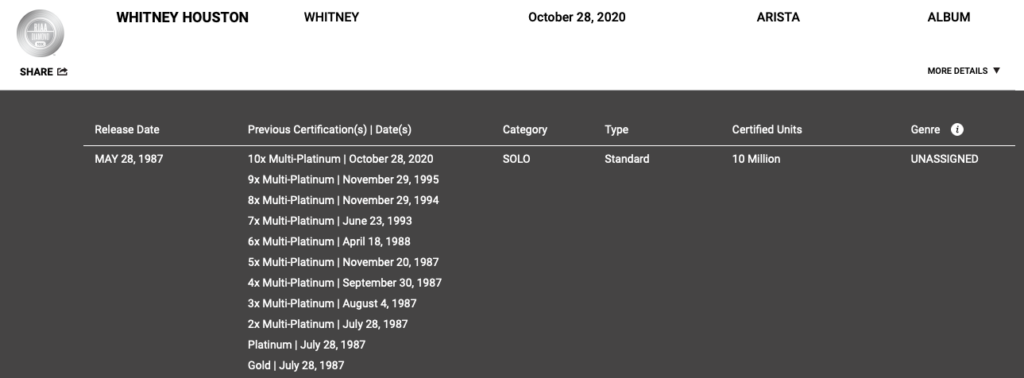Click the WHITNEY album title
1024x378 pixels.
(331, 18)
